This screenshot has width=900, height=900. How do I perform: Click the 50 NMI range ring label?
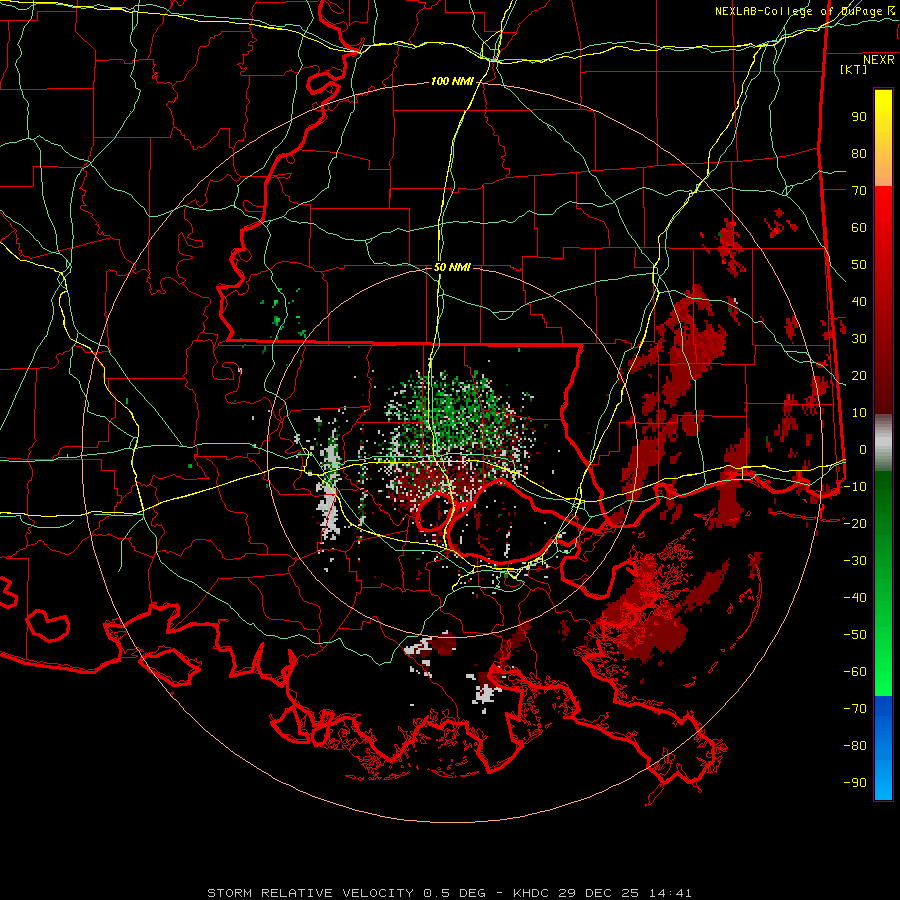[452, 267]
